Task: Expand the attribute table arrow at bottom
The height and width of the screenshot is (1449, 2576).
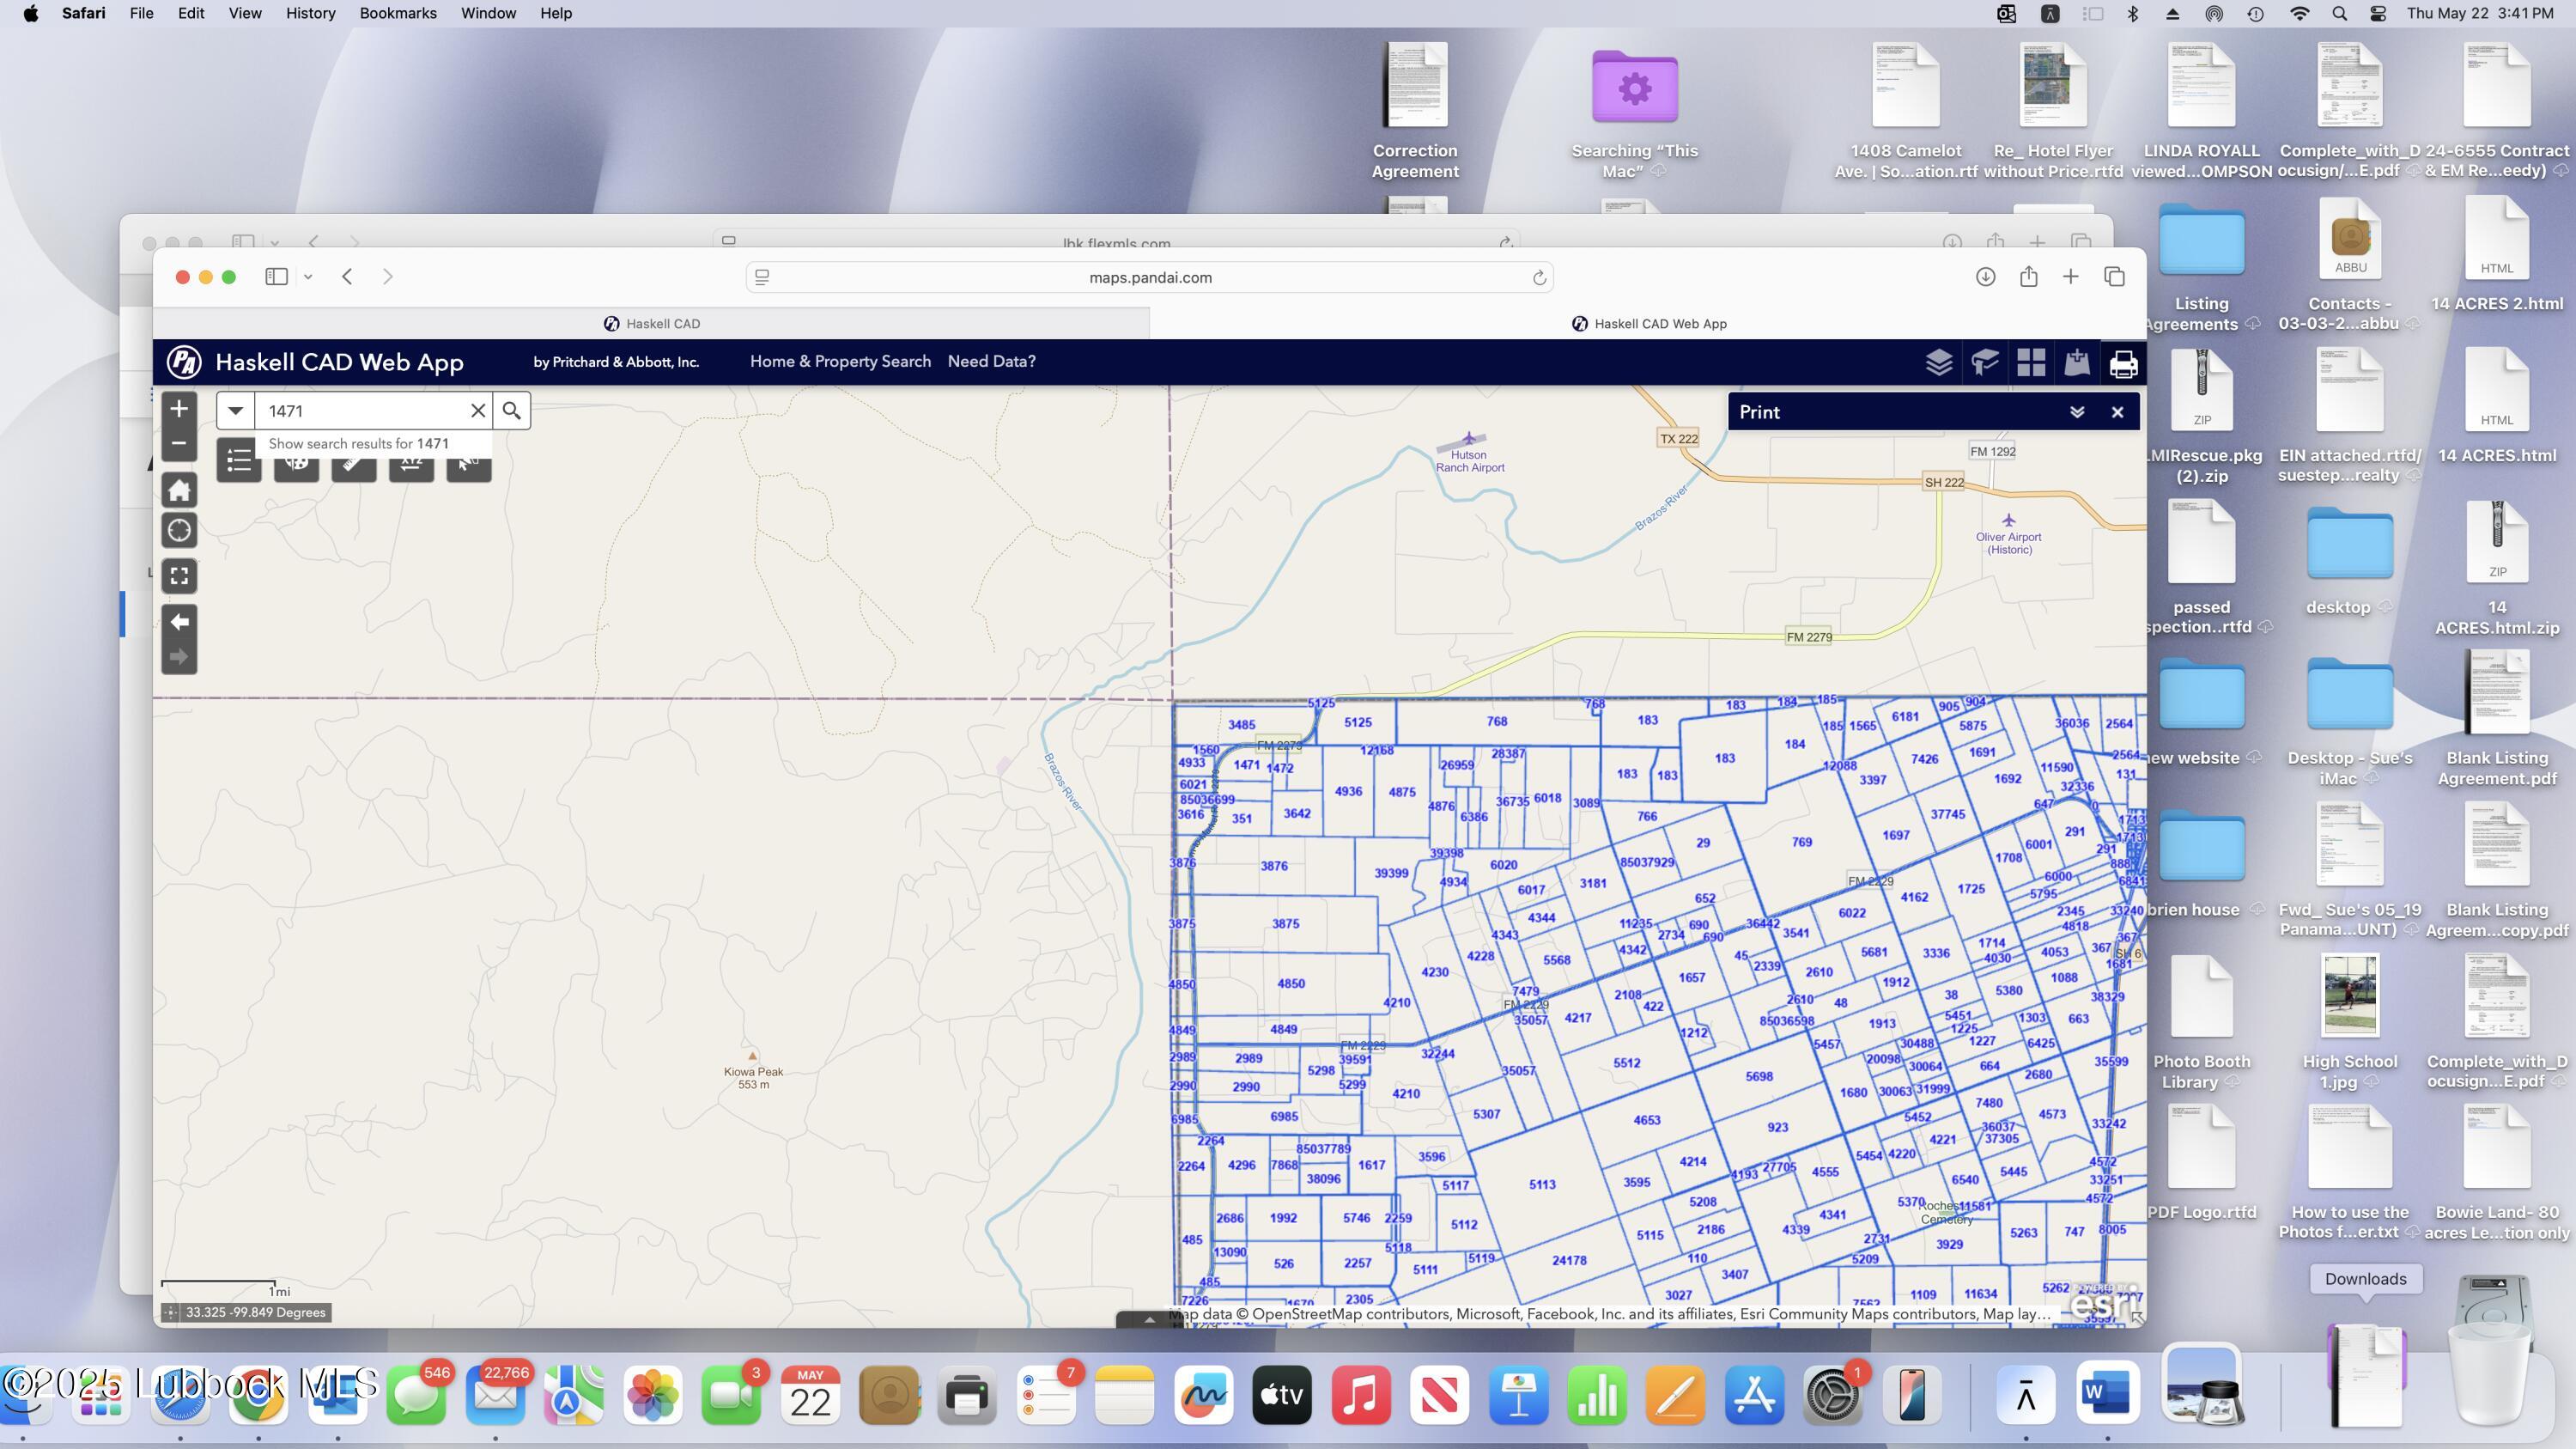Action: 1149,1320
